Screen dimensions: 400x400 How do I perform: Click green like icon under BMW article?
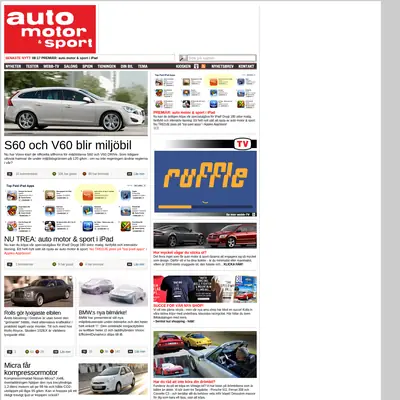pos(102,352)
